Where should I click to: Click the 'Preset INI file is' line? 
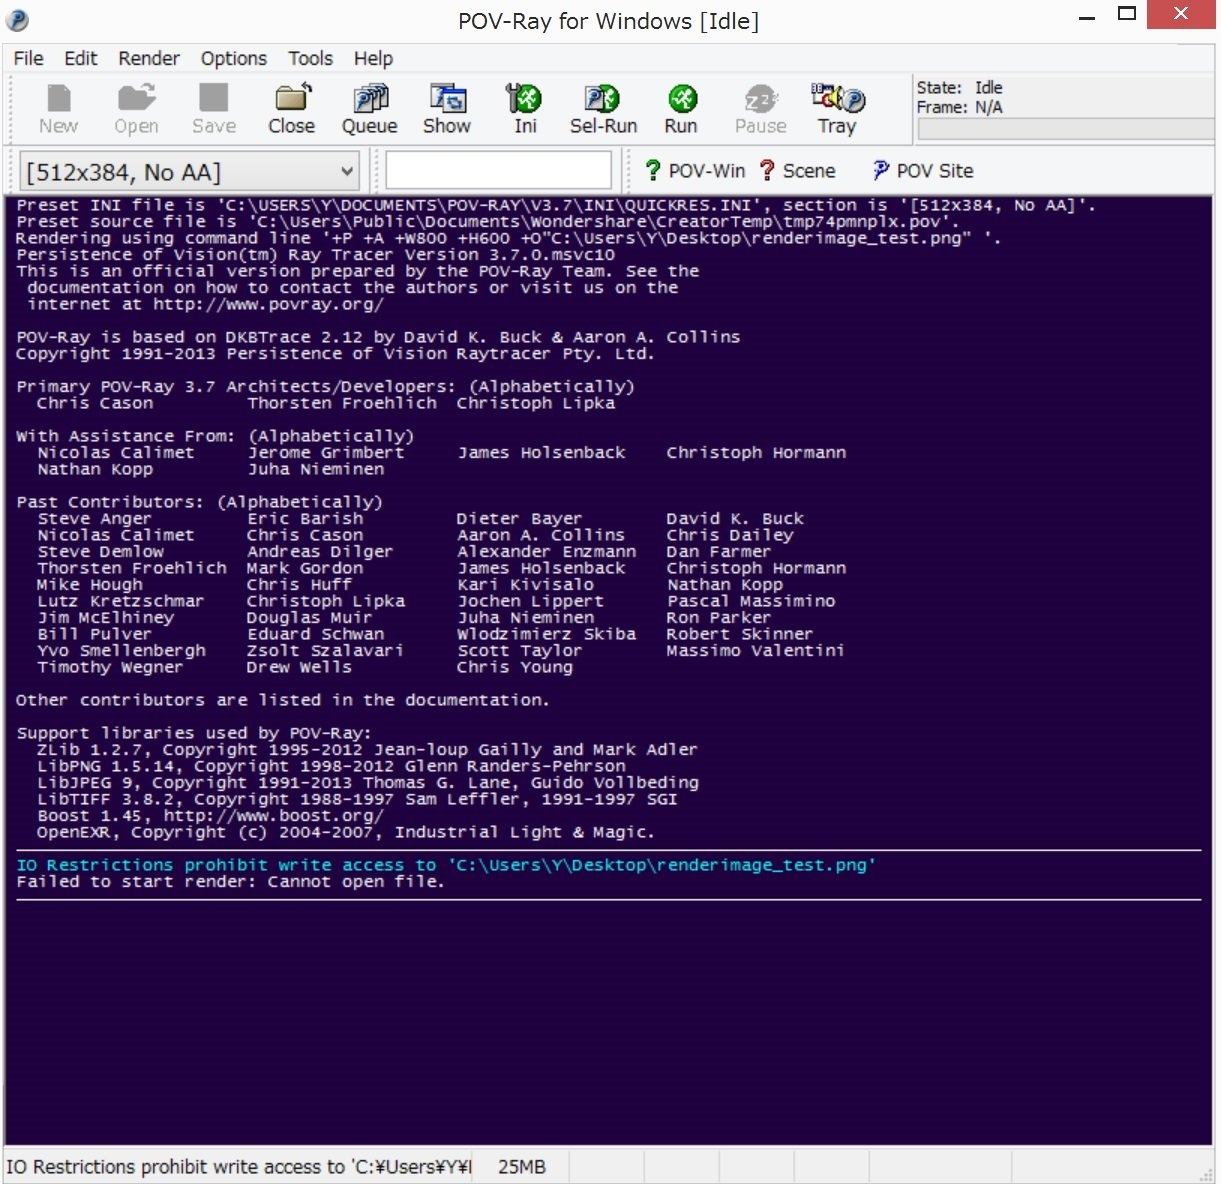tap(556, 205)
